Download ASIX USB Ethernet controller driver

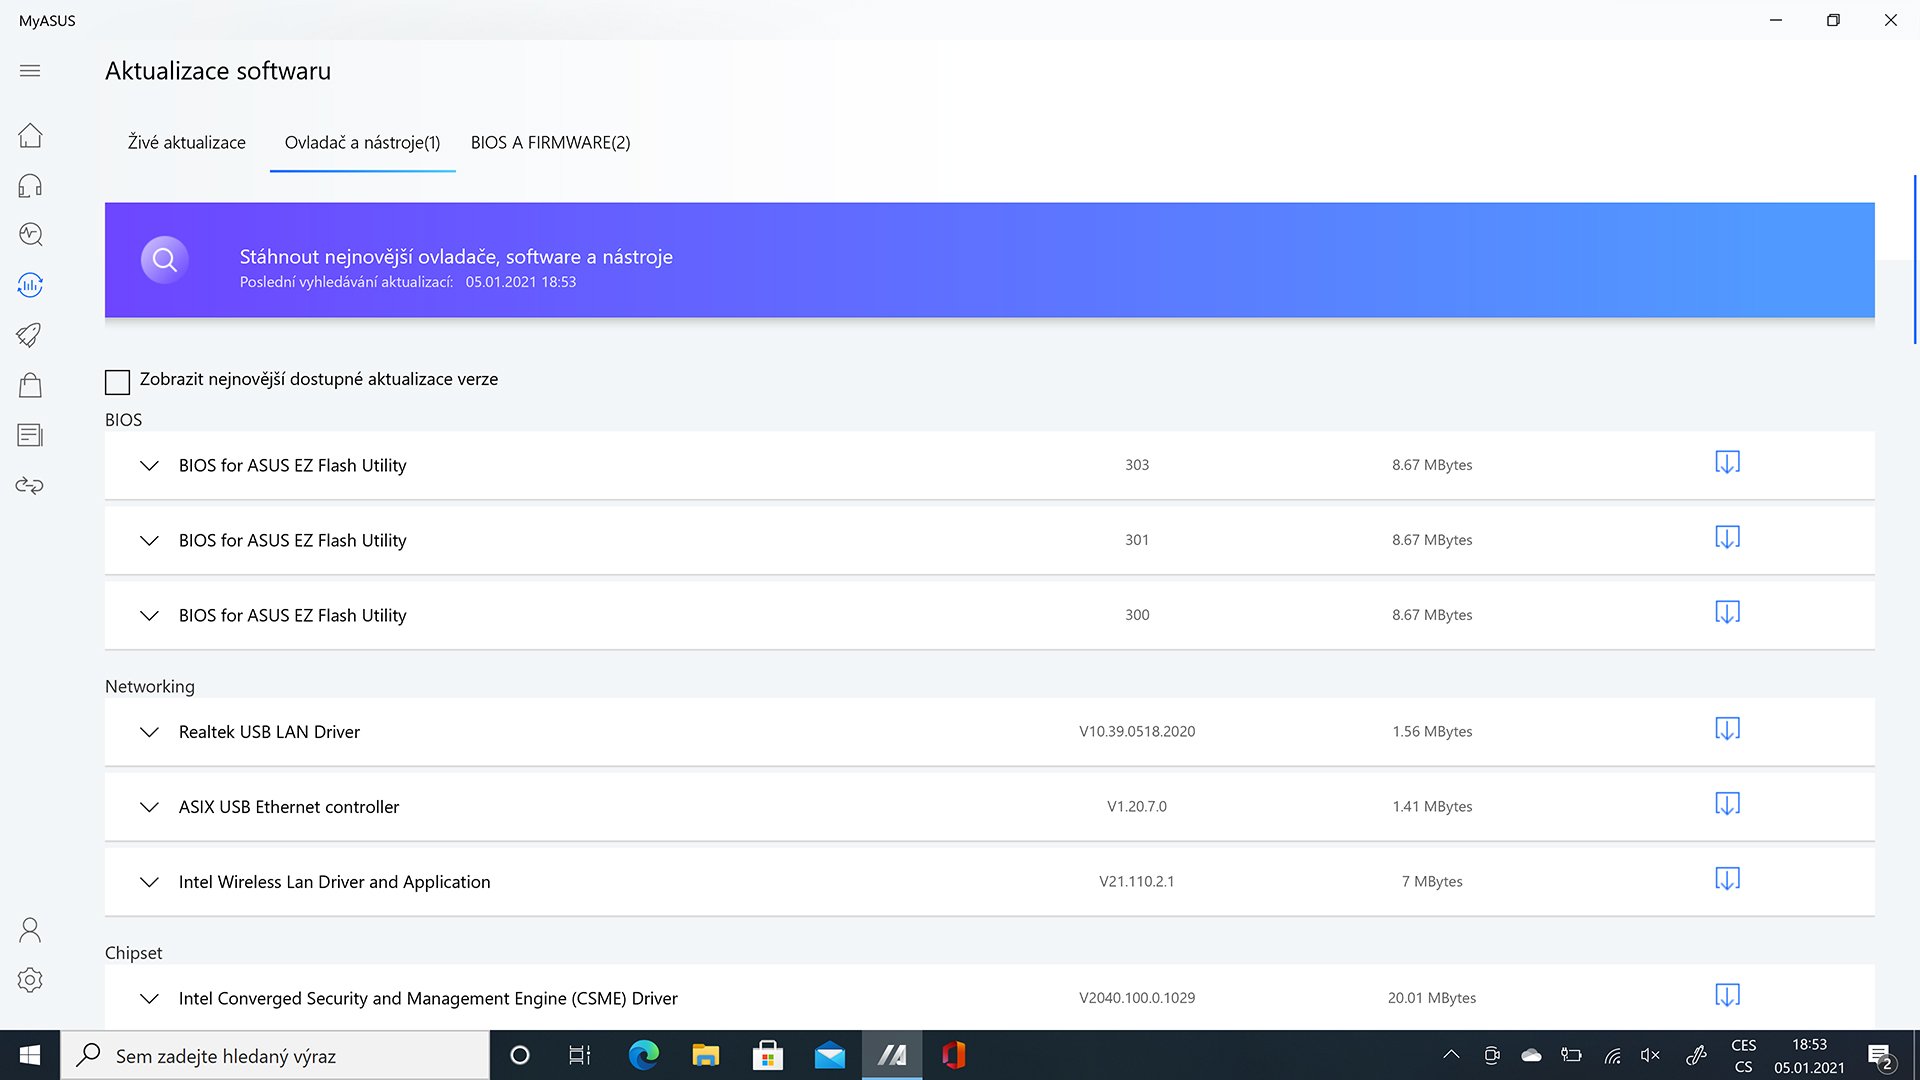point(1727,804)
